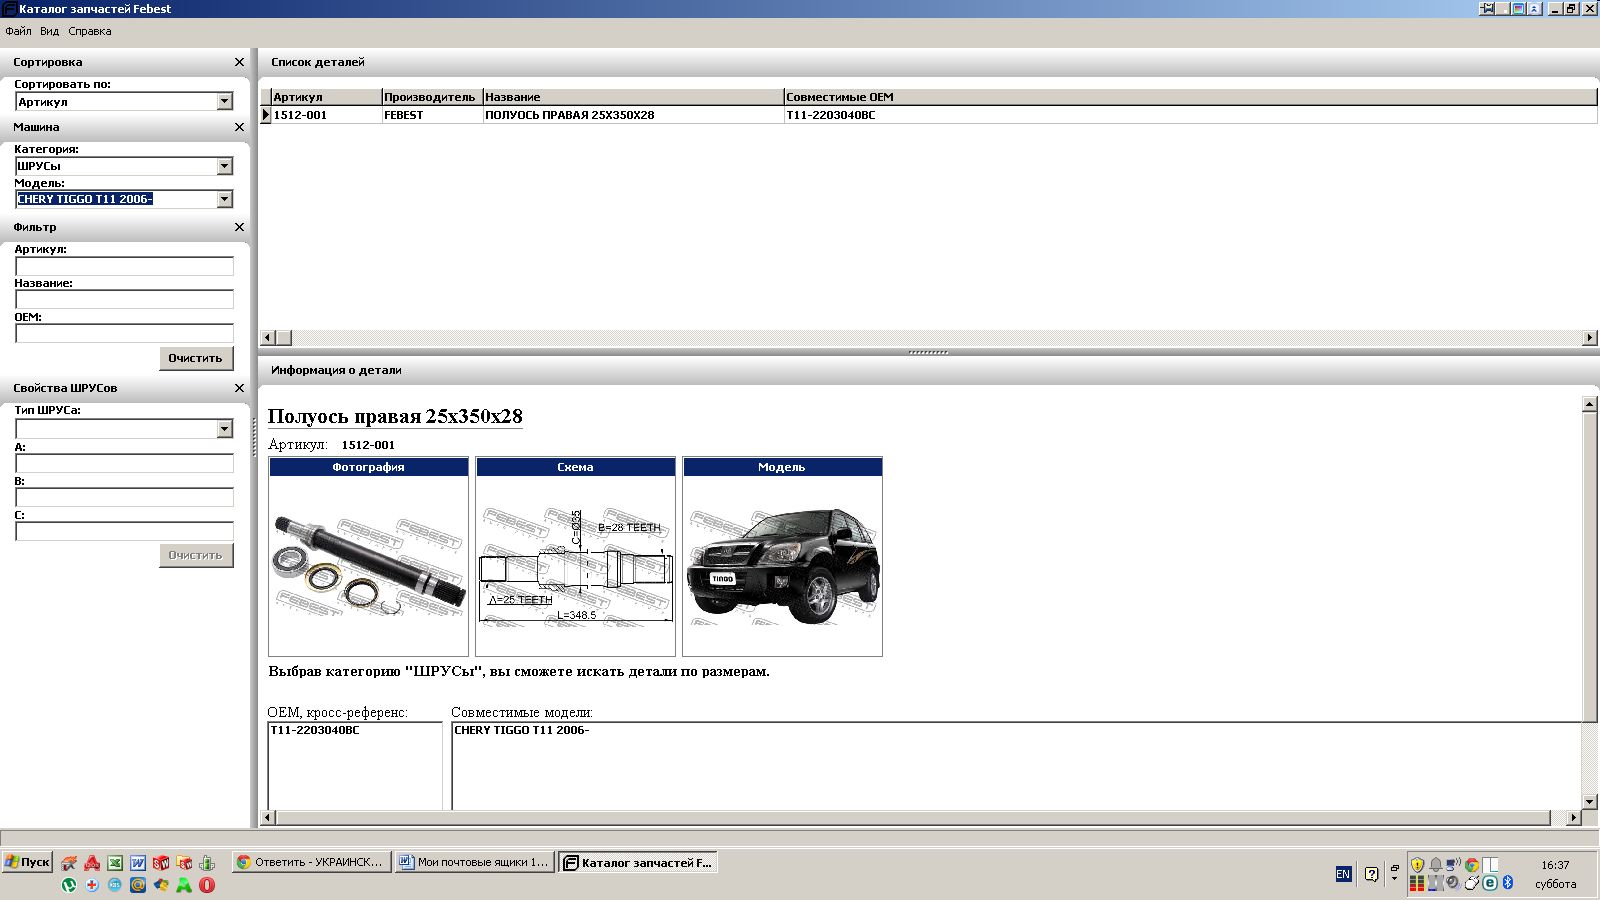Click the Артикул filter input field
The height and width of the screenshot is (900, 1600).
(124, 266)
